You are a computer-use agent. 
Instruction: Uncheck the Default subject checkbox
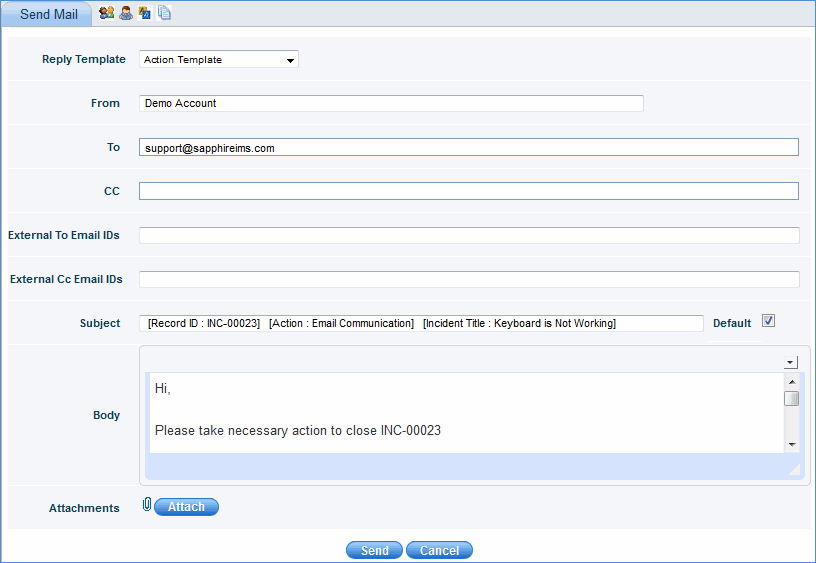(768, 321)
